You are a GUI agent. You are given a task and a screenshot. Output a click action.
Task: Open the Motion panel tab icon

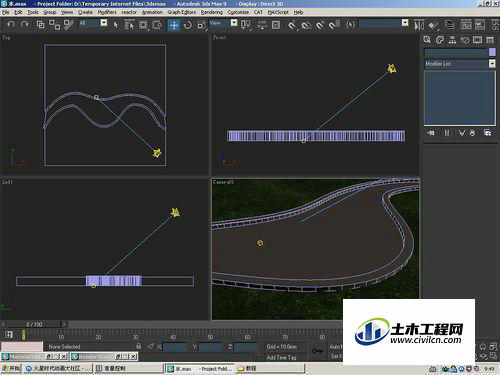[x=465, y=40]
